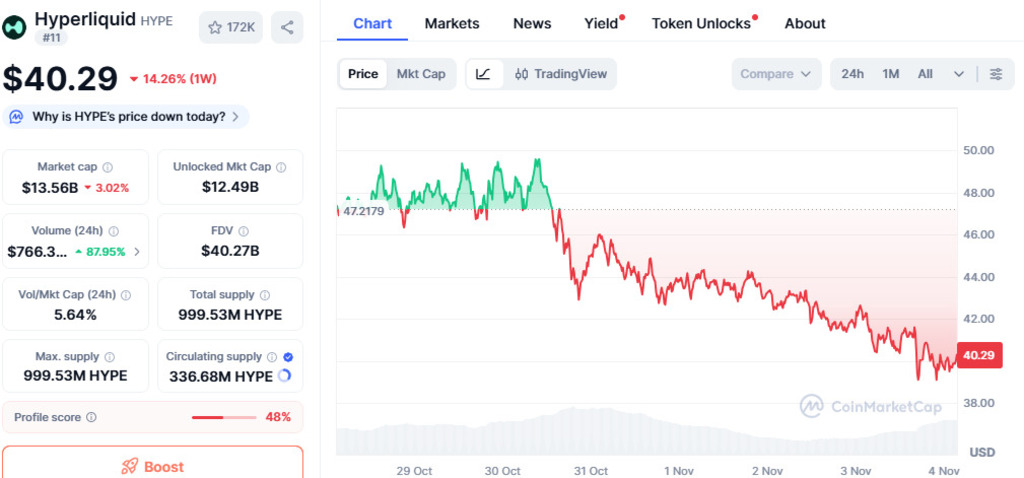Select the 24h time range
This screenshot has height=478, width=1024.
click(852, 74)
